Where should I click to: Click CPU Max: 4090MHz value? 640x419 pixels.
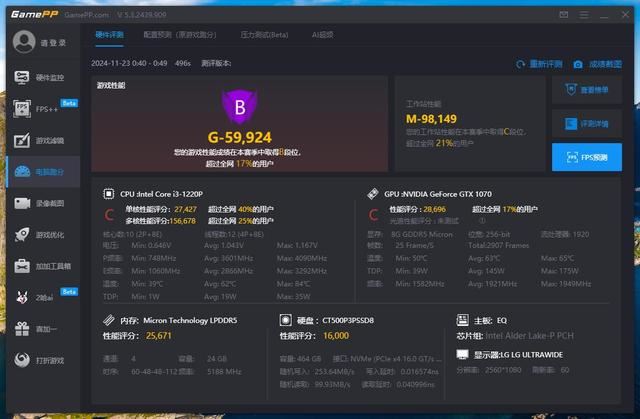point(302,258)
